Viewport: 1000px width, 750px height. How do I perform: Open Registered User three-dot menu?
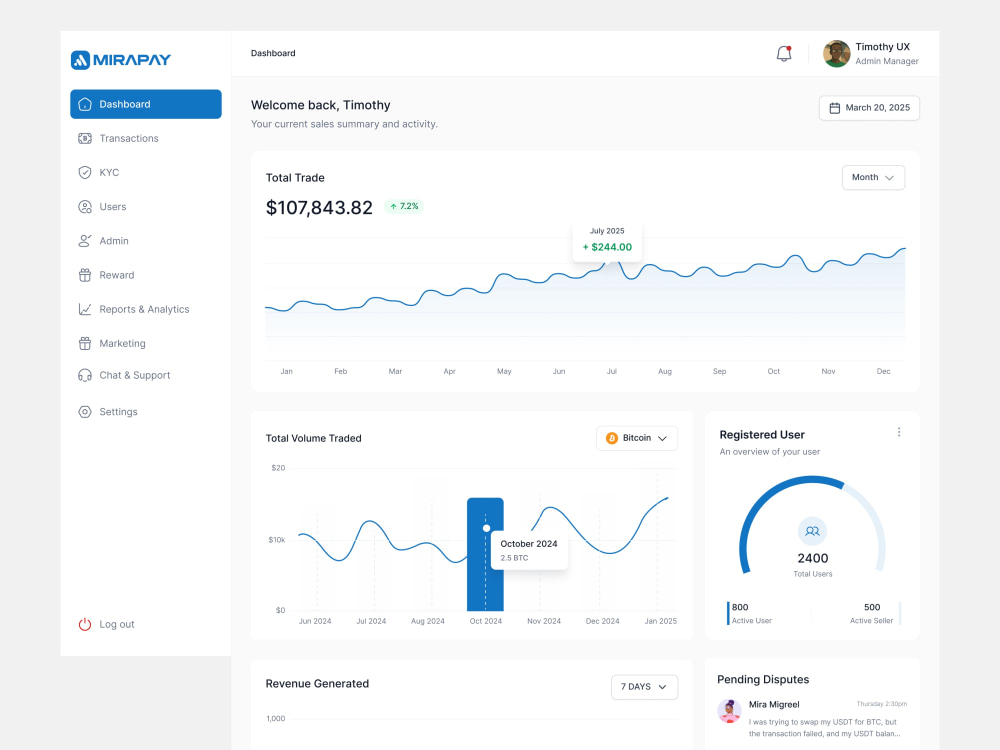[899, 432]
